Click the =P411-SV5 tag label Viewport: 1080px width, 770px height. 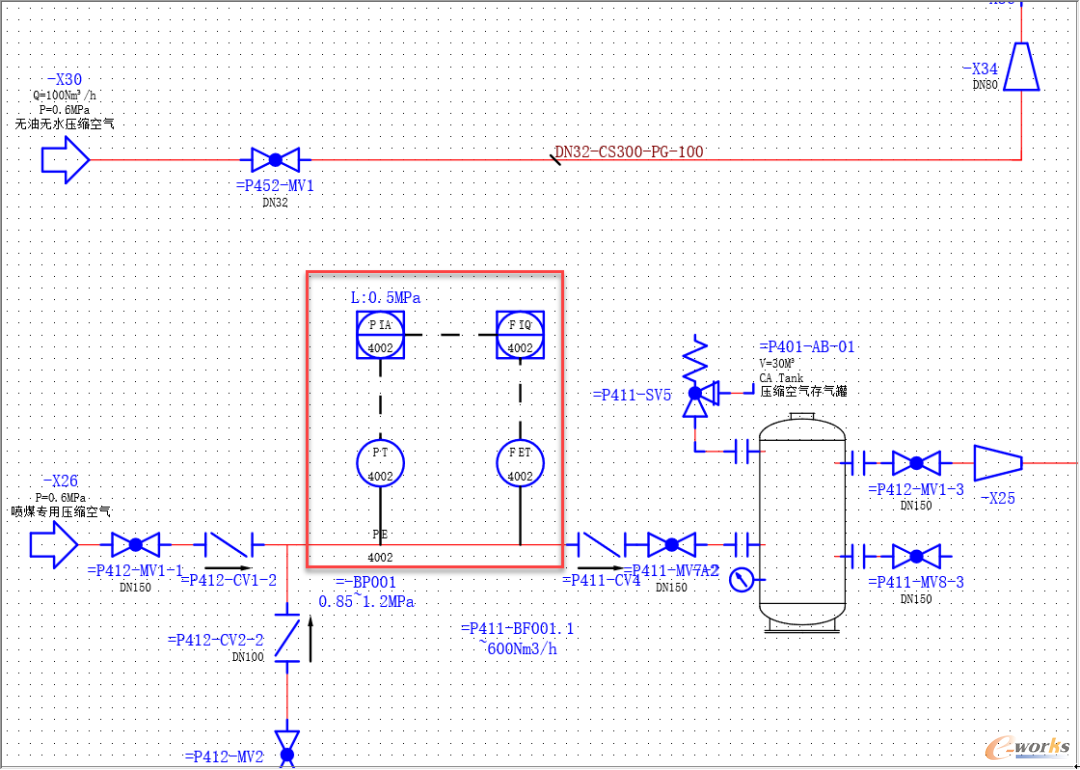(x=632, y=395)
